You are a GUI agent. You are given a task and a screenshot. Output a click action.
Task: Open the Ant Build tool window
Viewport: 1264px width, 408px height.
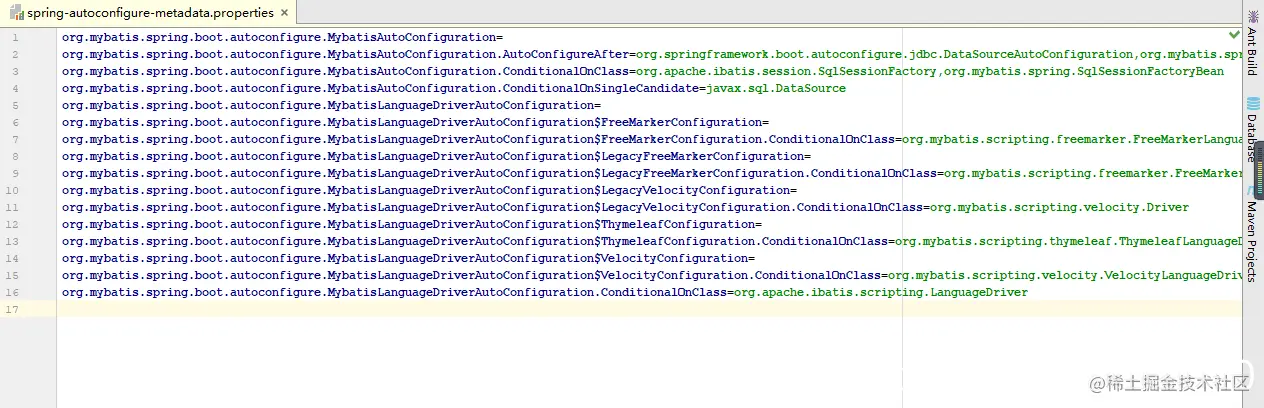[x=1253, y=44]
